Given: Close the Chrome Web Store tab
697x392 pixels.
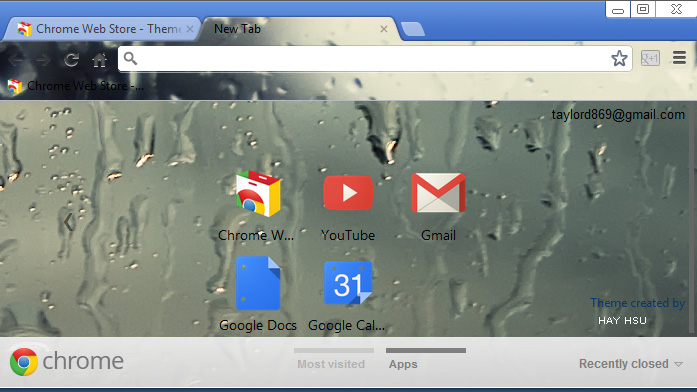Looking at the screenshot, I should pos(190,29).
